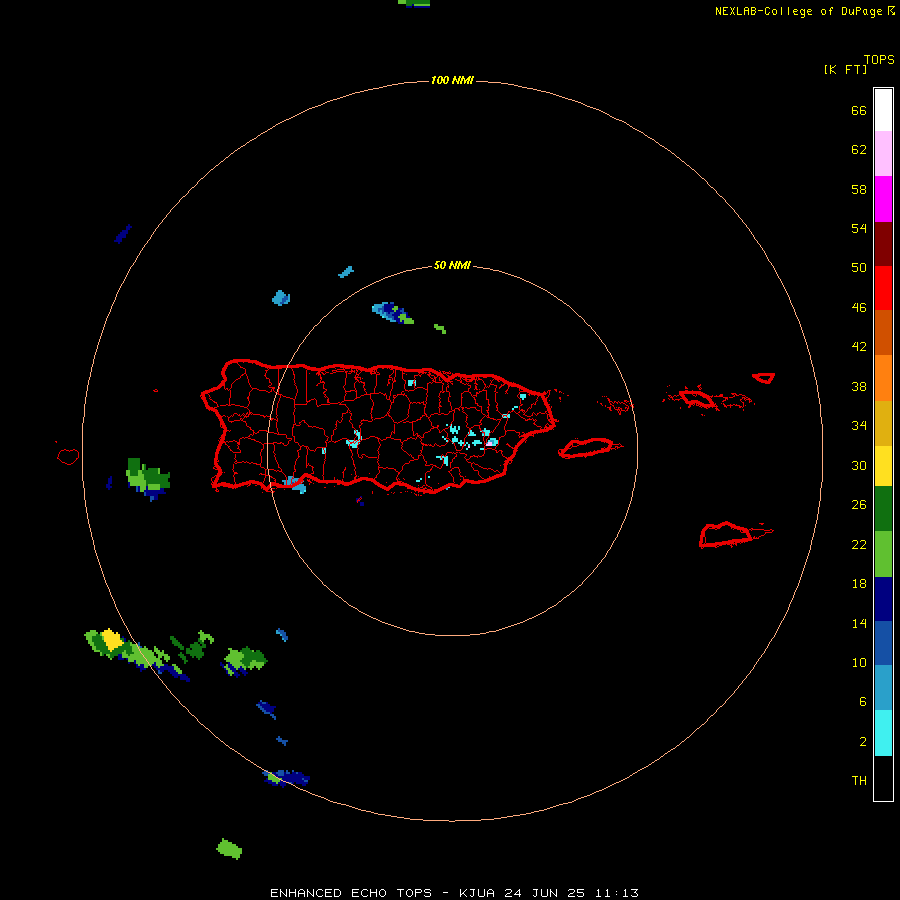This screenshot has height=900, width=900.
Task: Click the "38" legend value
Action: (859, 386)
